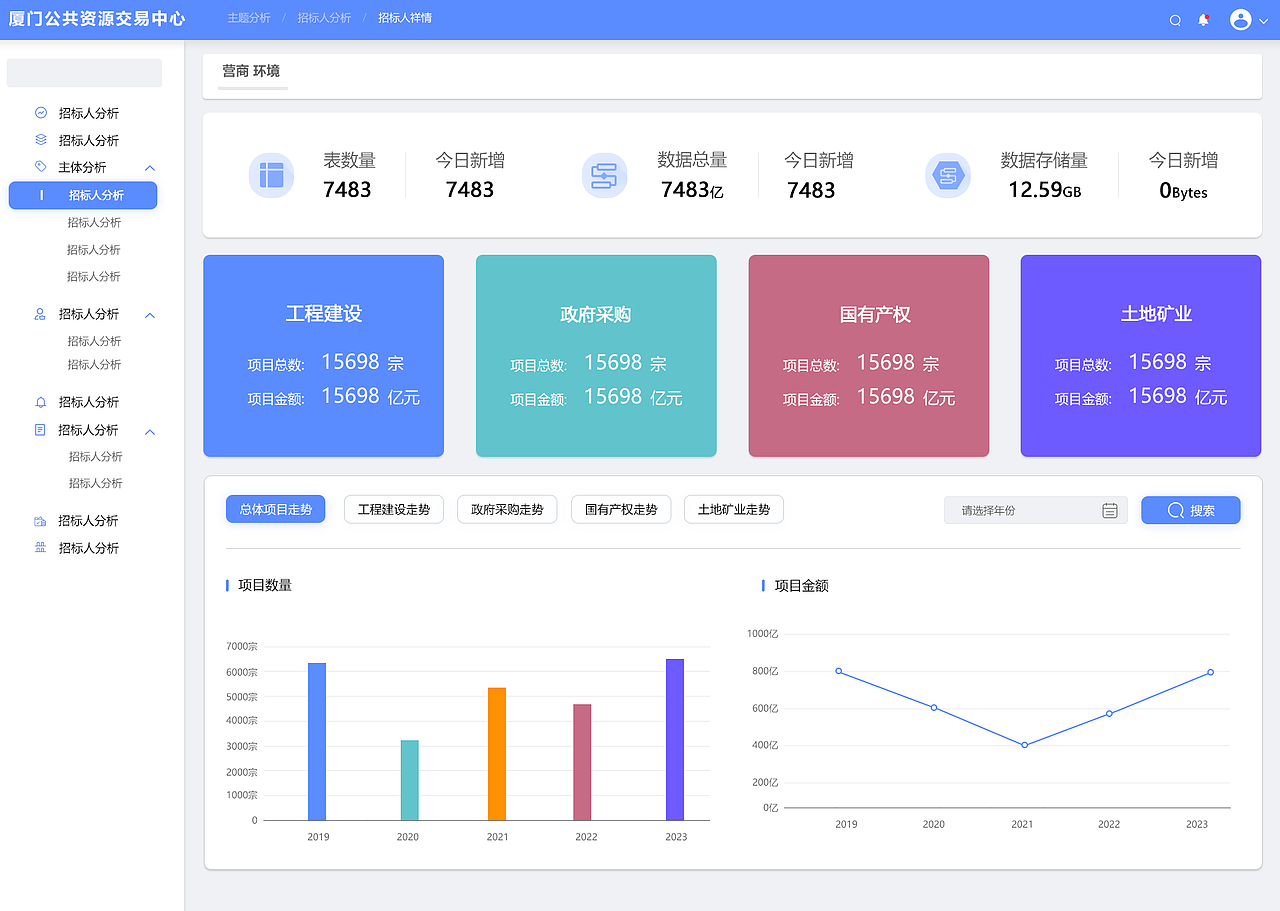This screenshot has width=1280, height=911.
Task: Click the 数据存储量 label
Action: click(x=1044, y=160)
